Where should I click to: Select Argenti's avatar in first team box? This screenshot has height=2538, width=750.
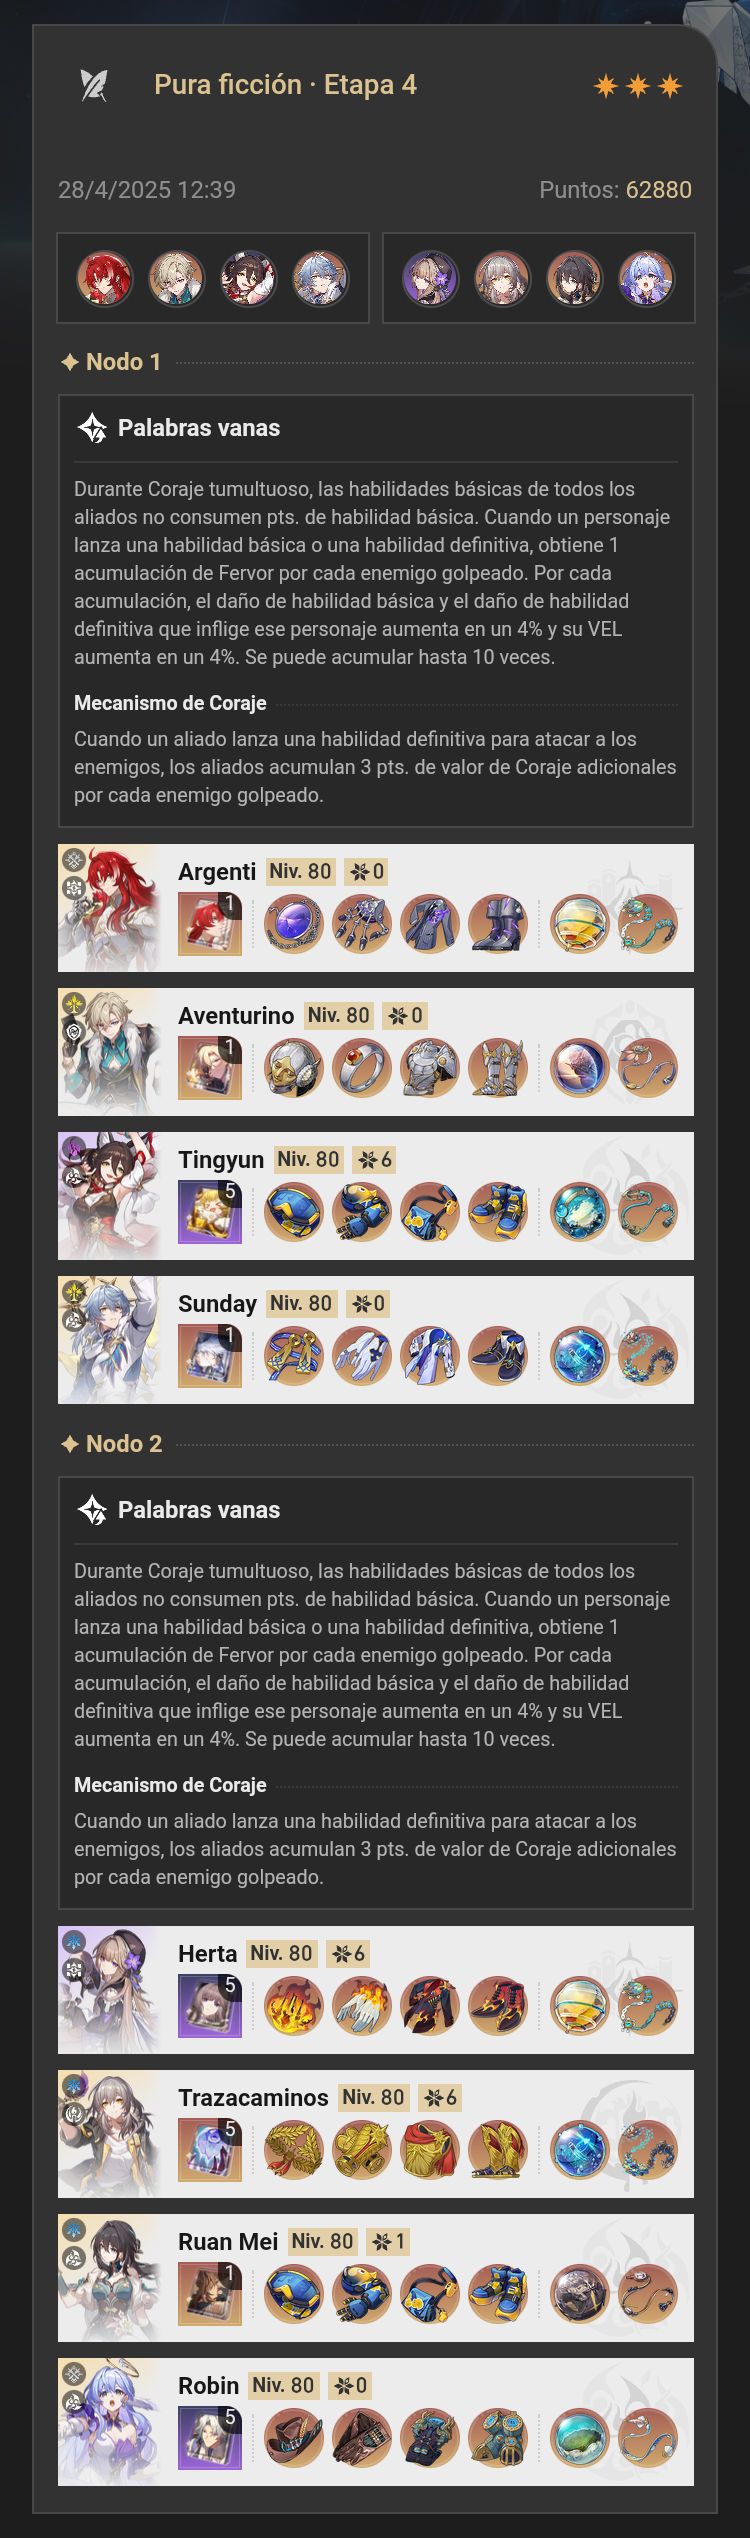tap(105, 278)
